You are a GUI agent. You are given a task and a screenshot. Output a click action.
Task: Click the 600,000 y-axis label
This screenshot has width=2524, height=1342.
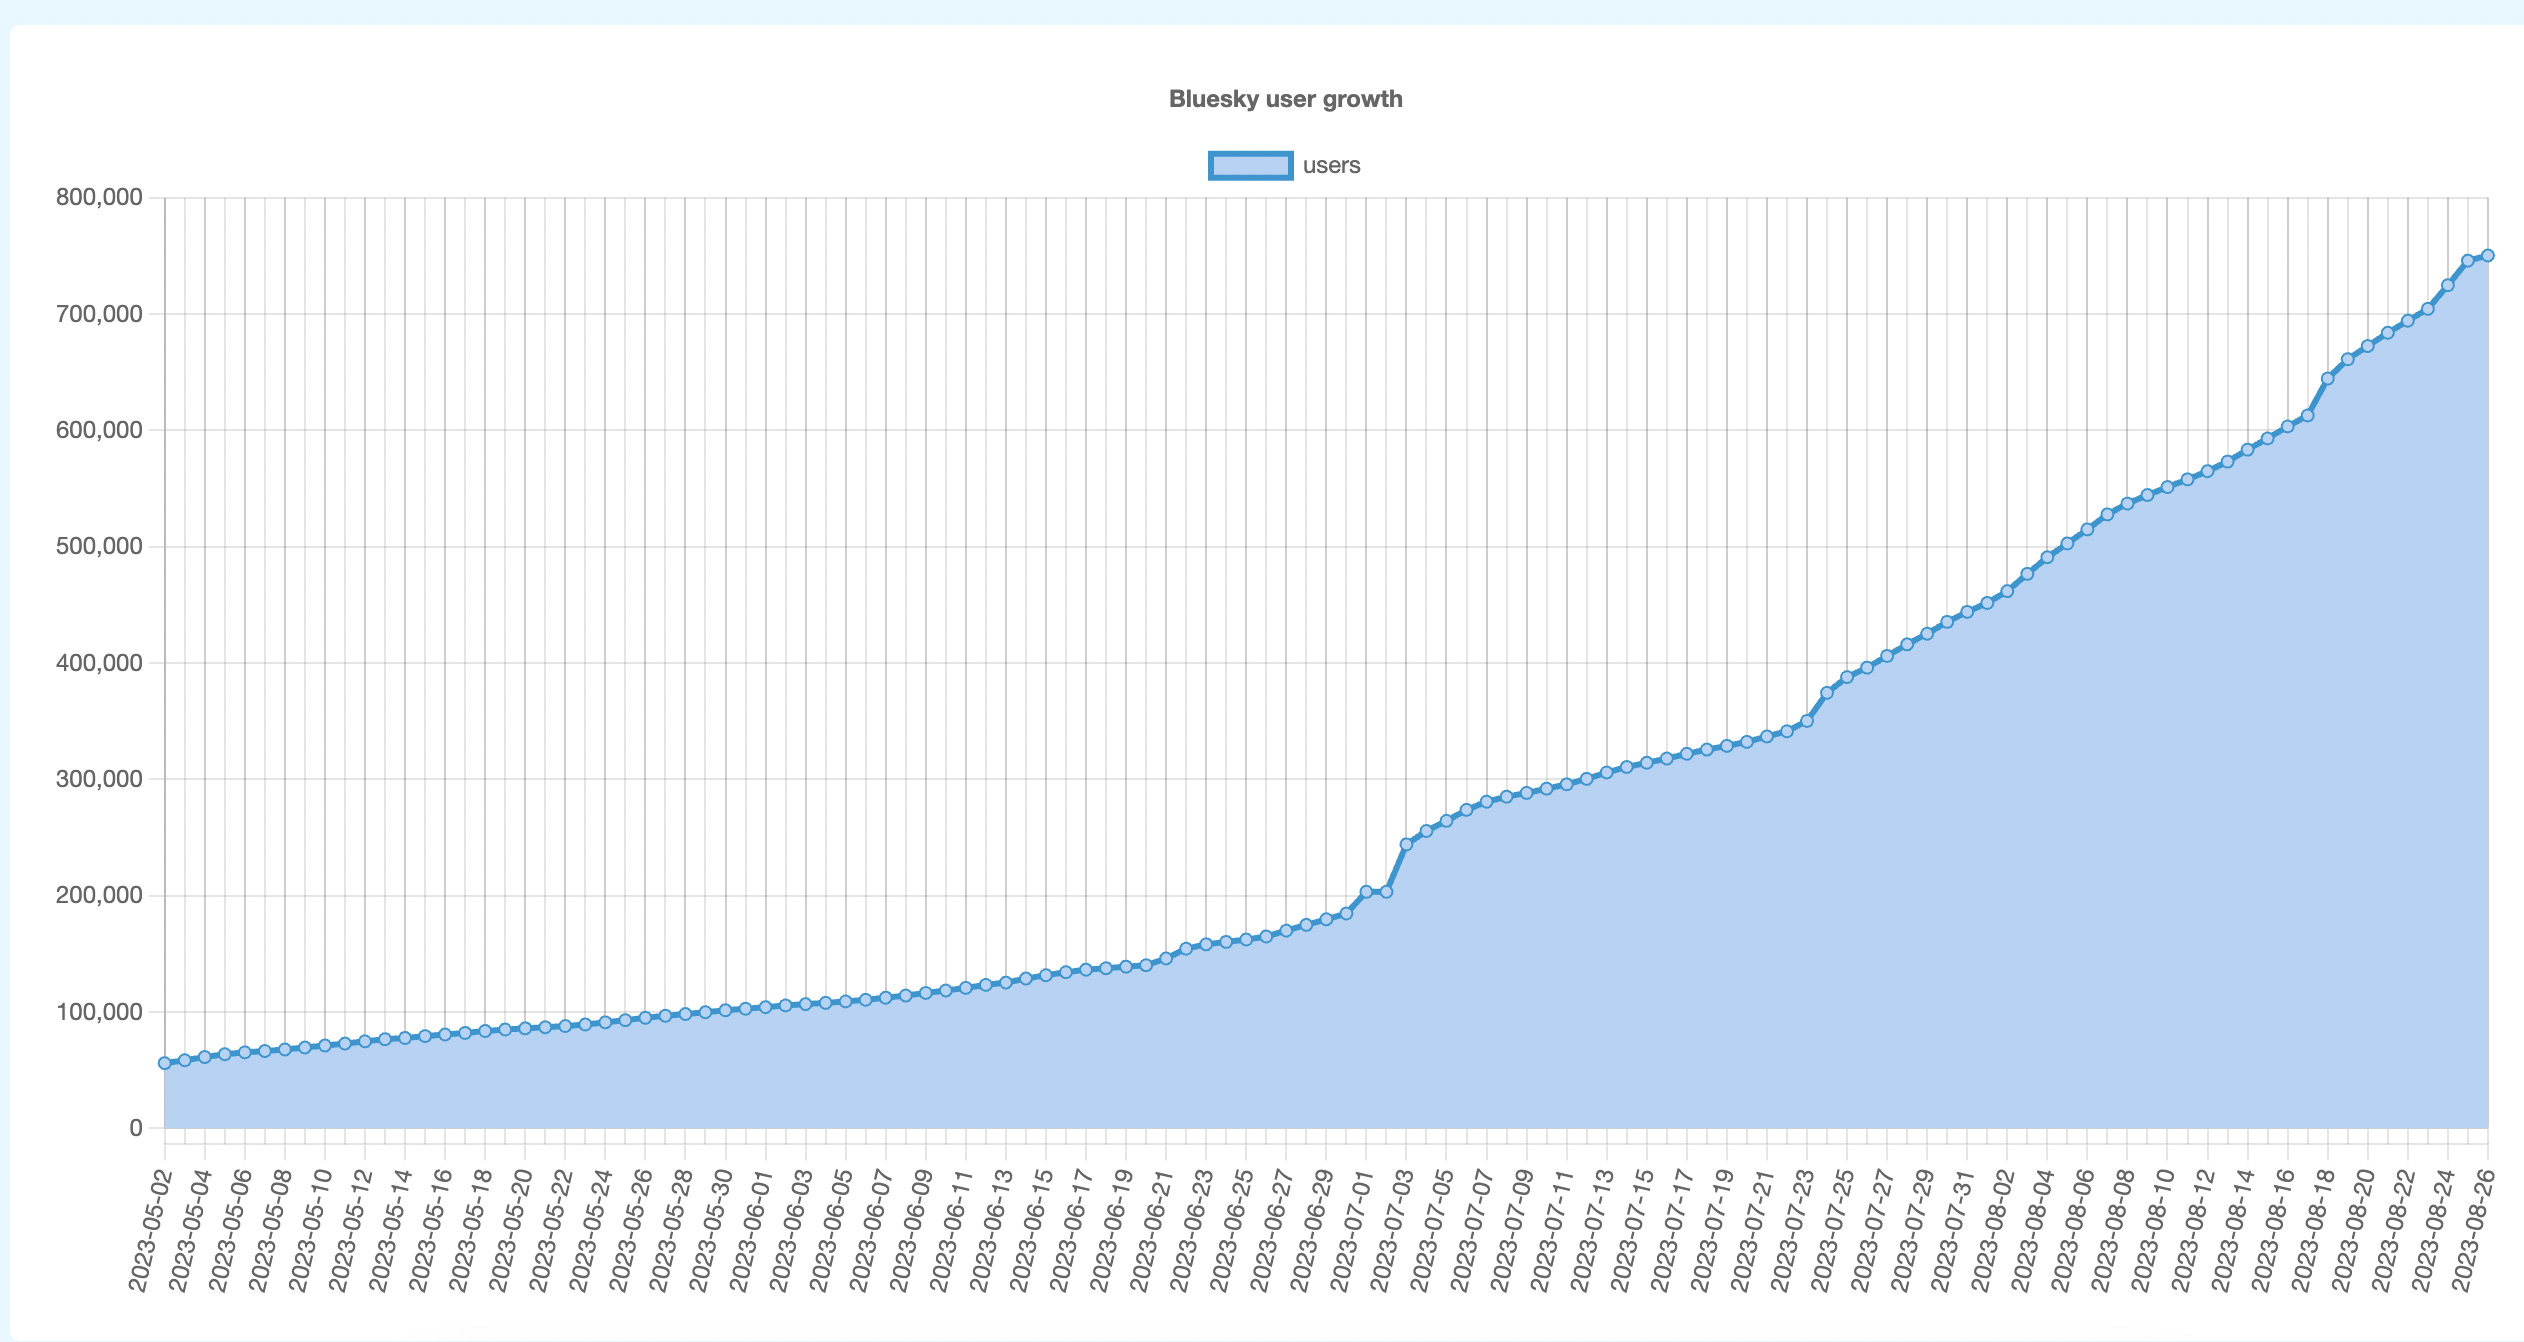click(99, 430)
